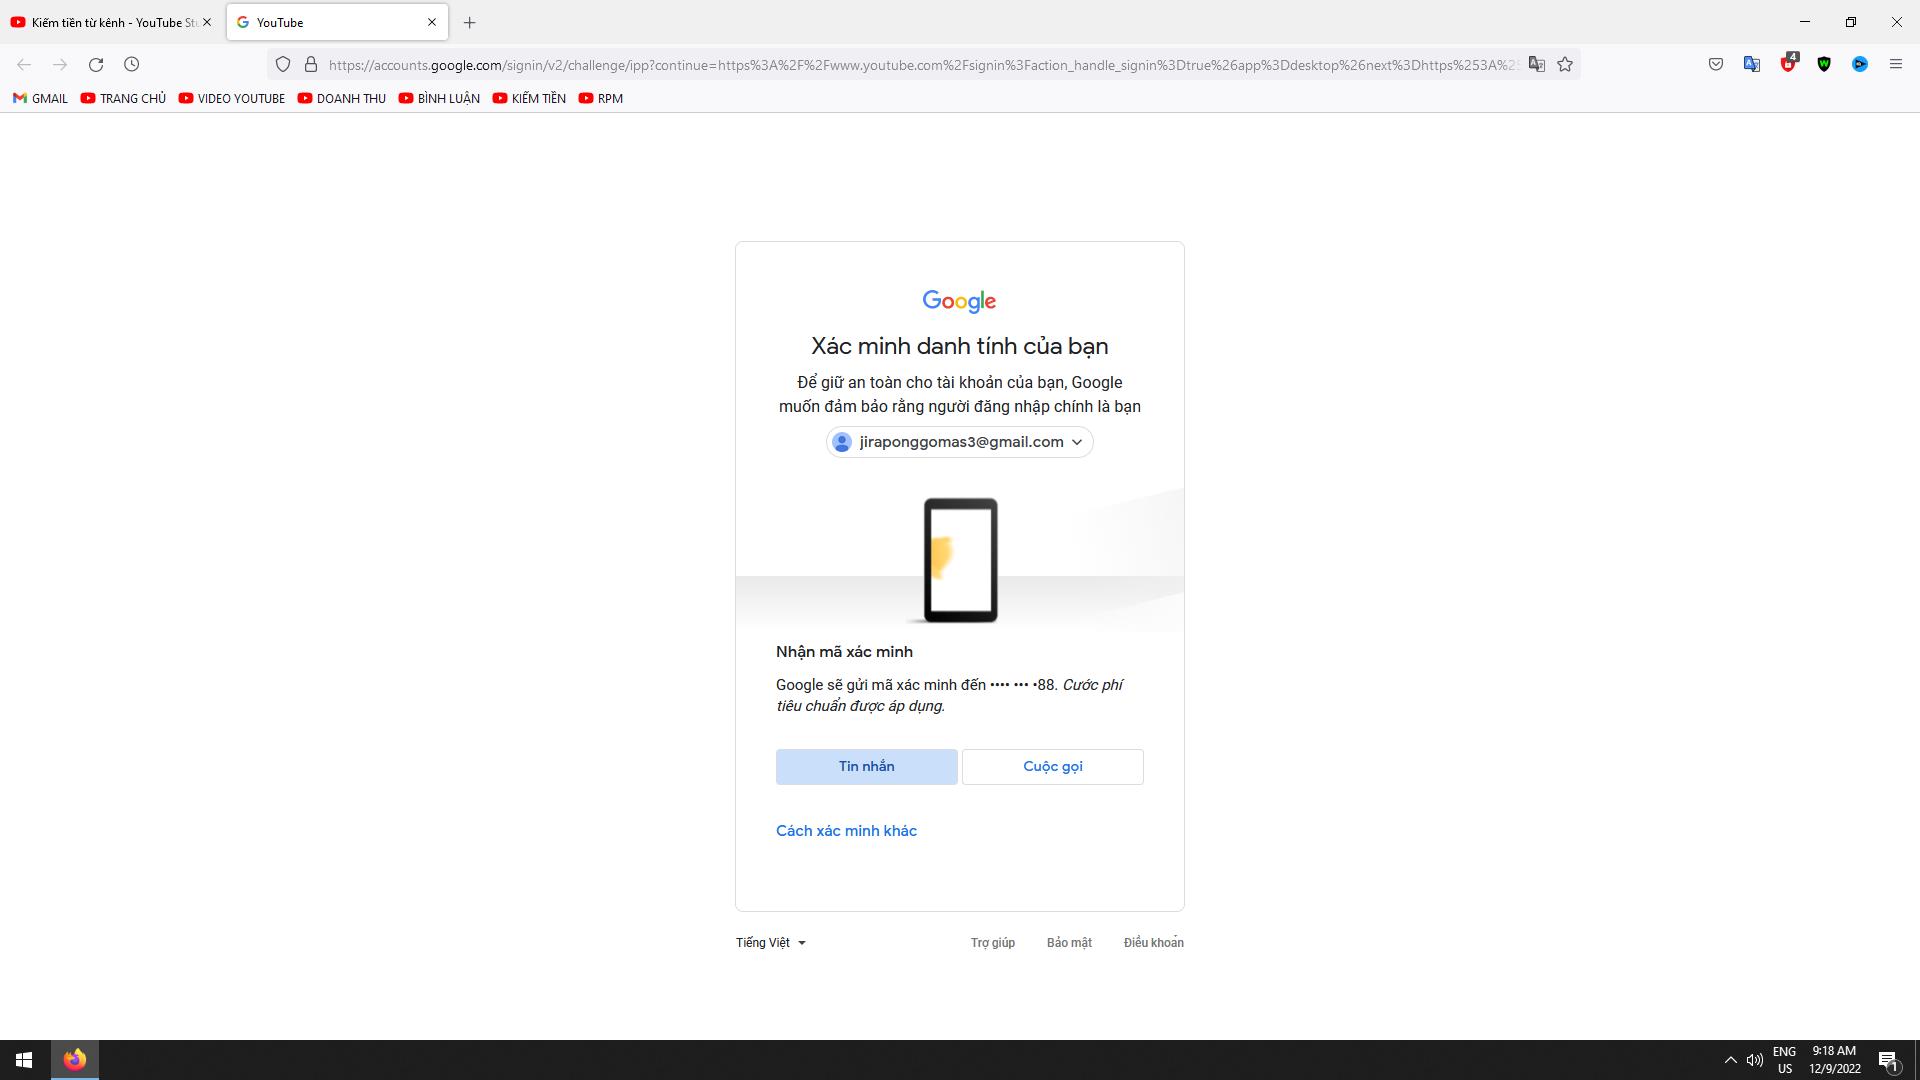Click the translate page icon in address bar
Screen dimensions: 1920x1080
pyautogui.click(x=1537, y=64)
